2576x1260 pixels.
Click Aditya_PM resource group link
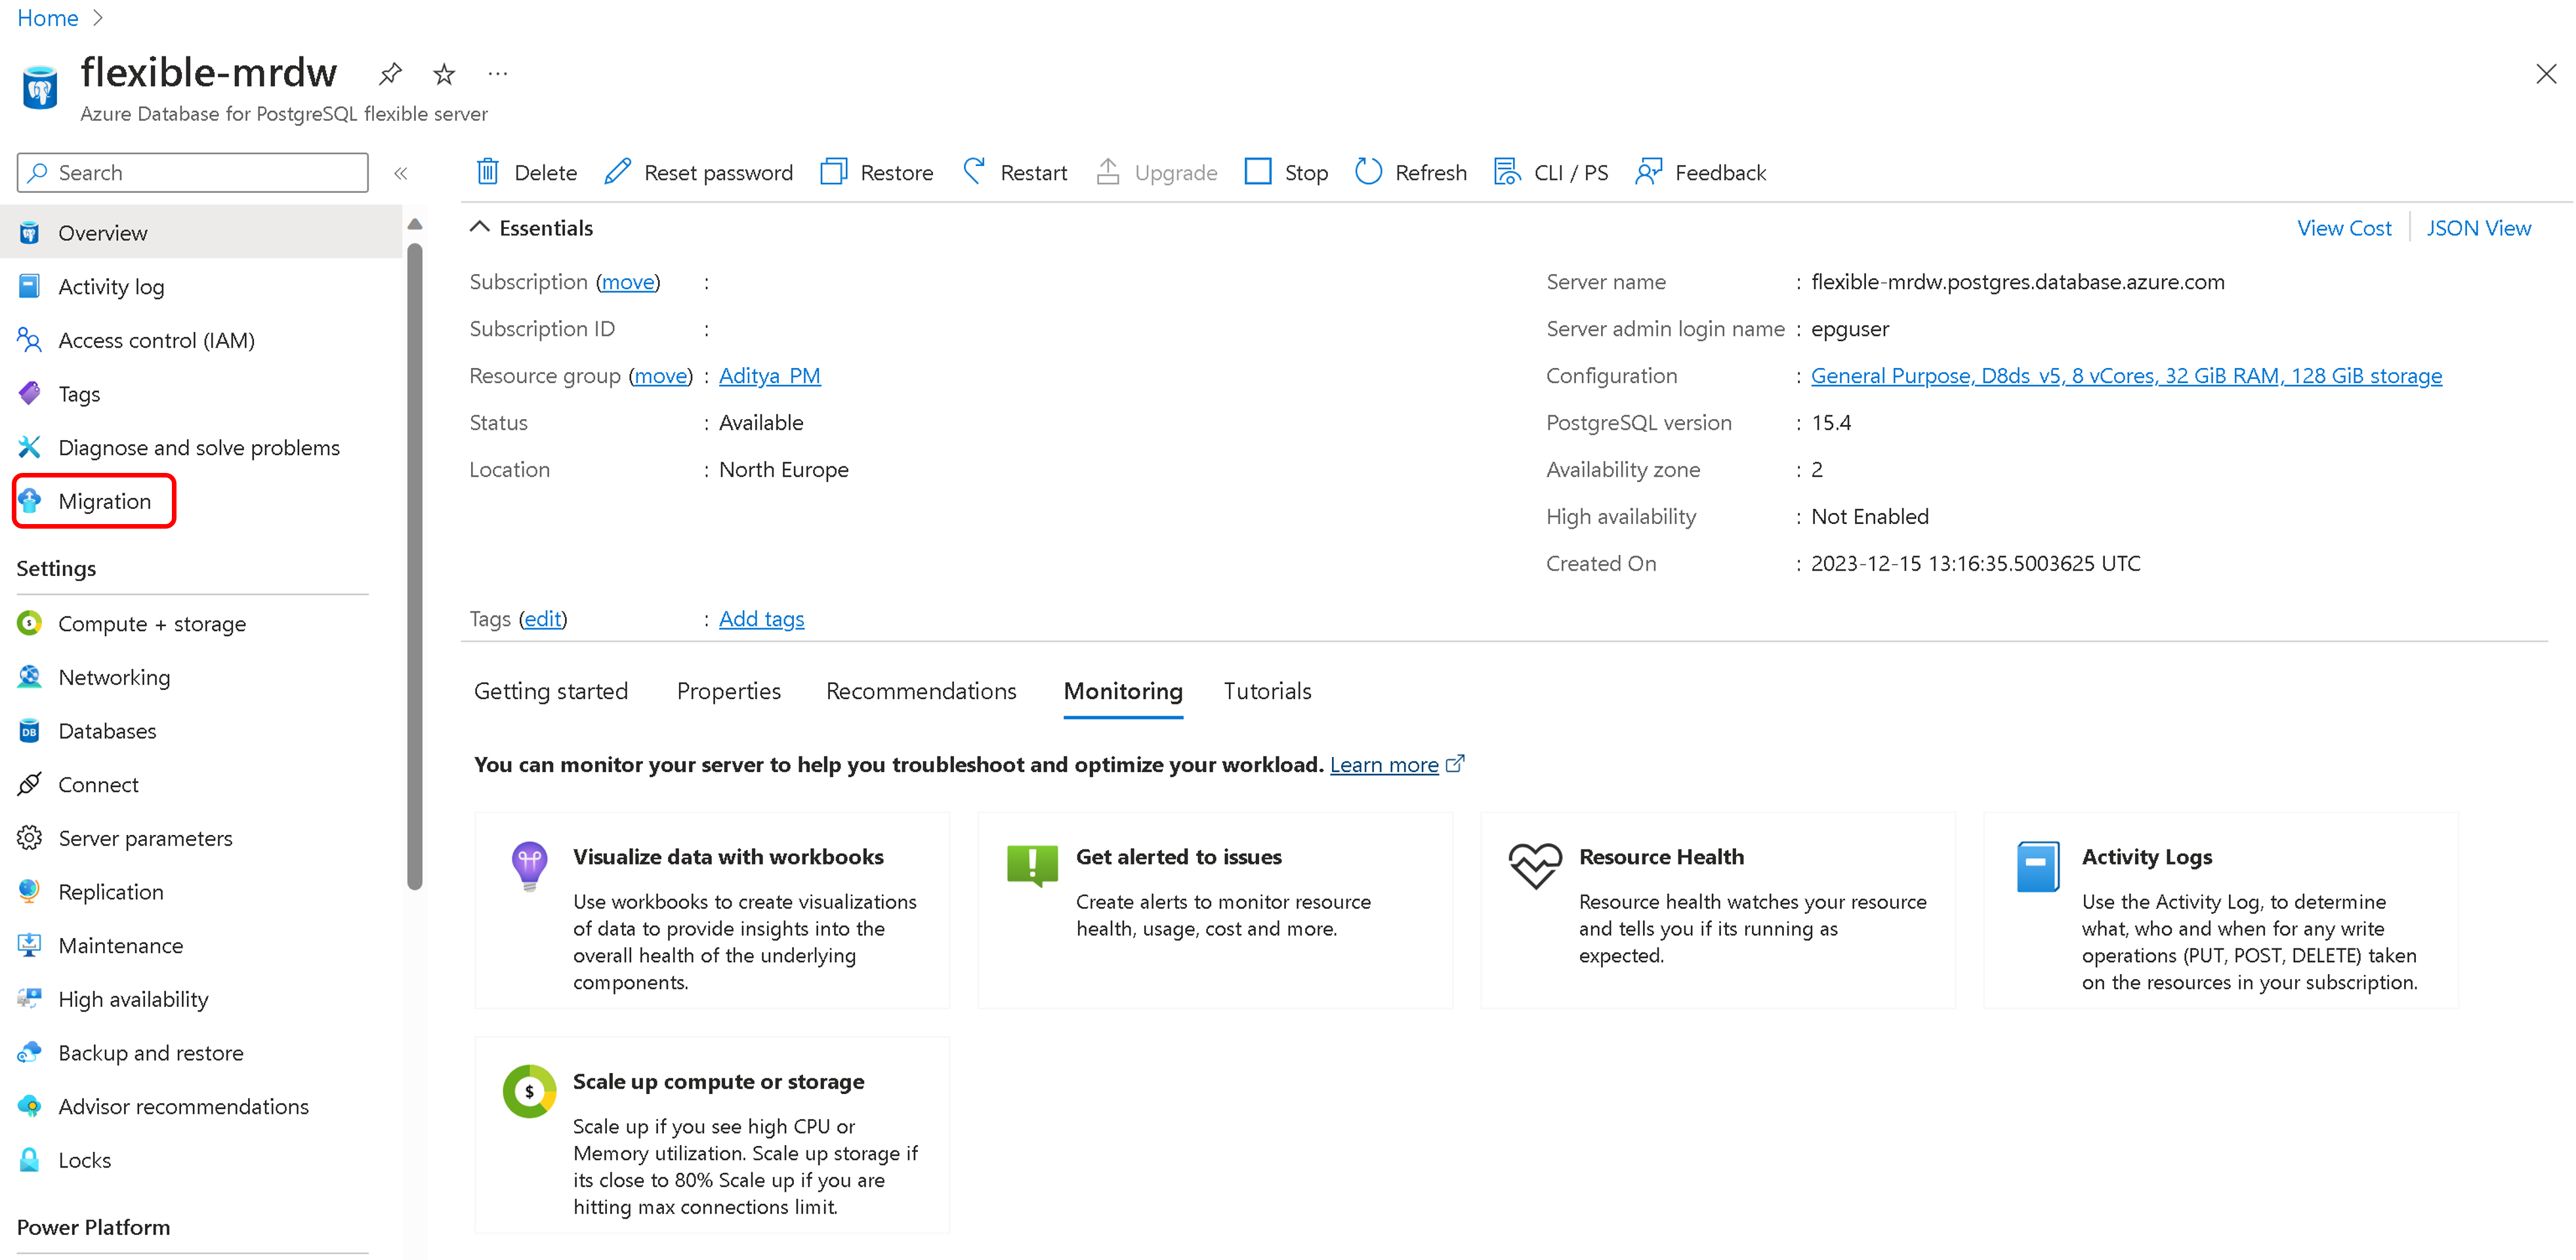tap(769, 375)
